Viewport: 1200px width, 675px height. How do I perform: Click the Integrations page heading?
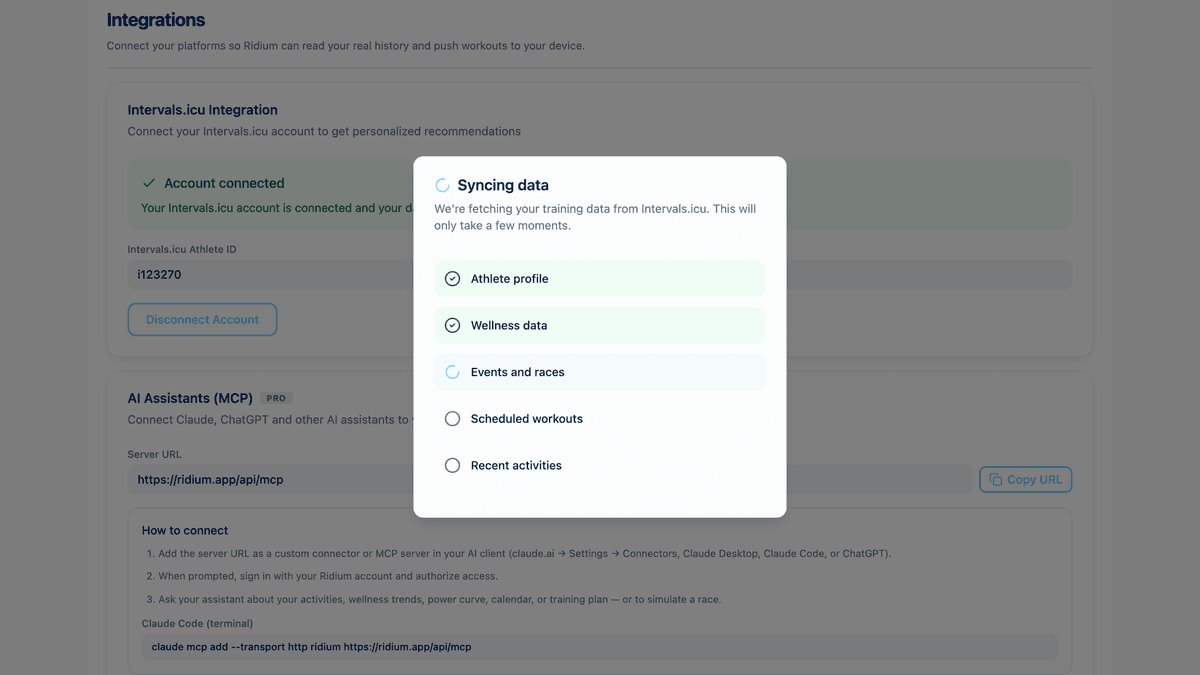[156, 20]
